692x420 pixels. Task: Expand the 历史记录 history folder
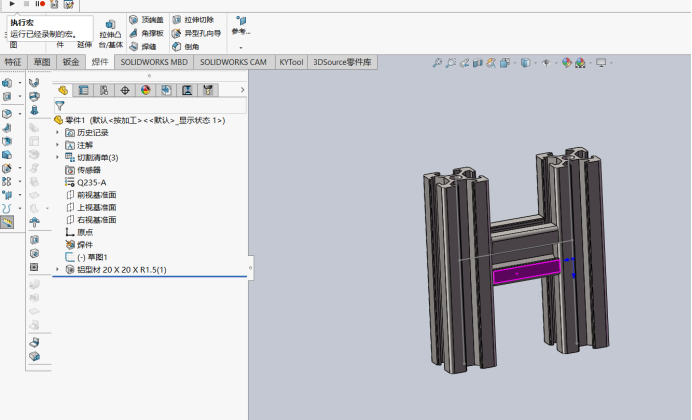pyautogui.click(x=57, y=132)
